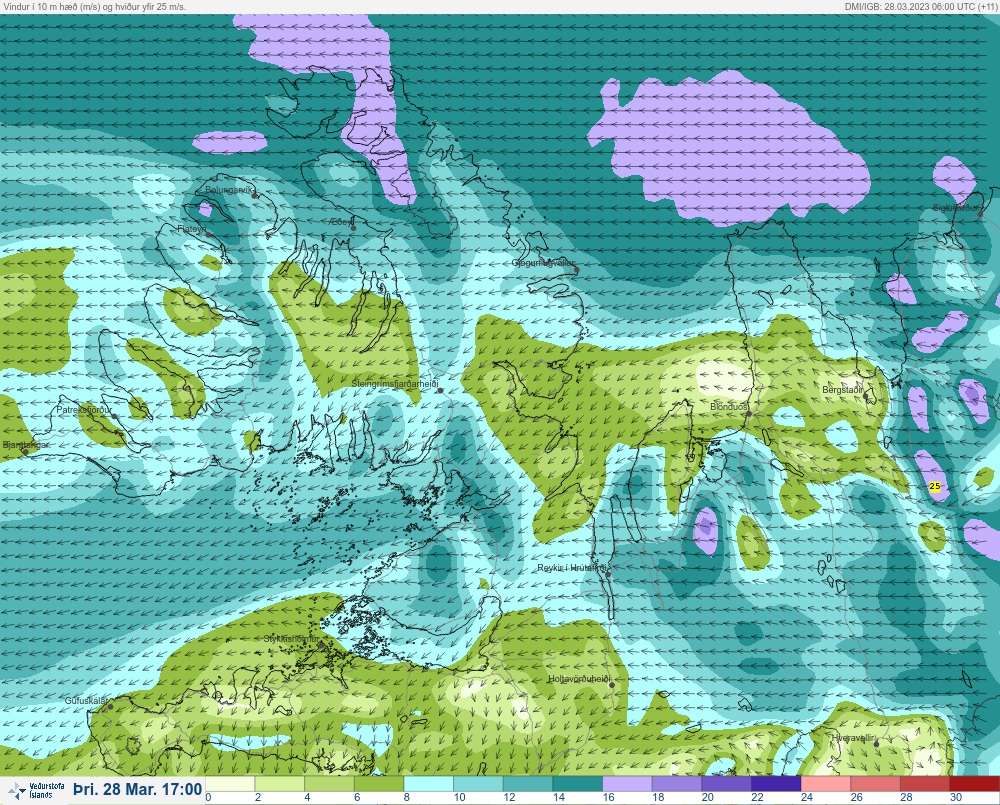The image size is (1000, 805).
Task: Select the 22–24 m/s legend swatch
Action: coord(776,783)
